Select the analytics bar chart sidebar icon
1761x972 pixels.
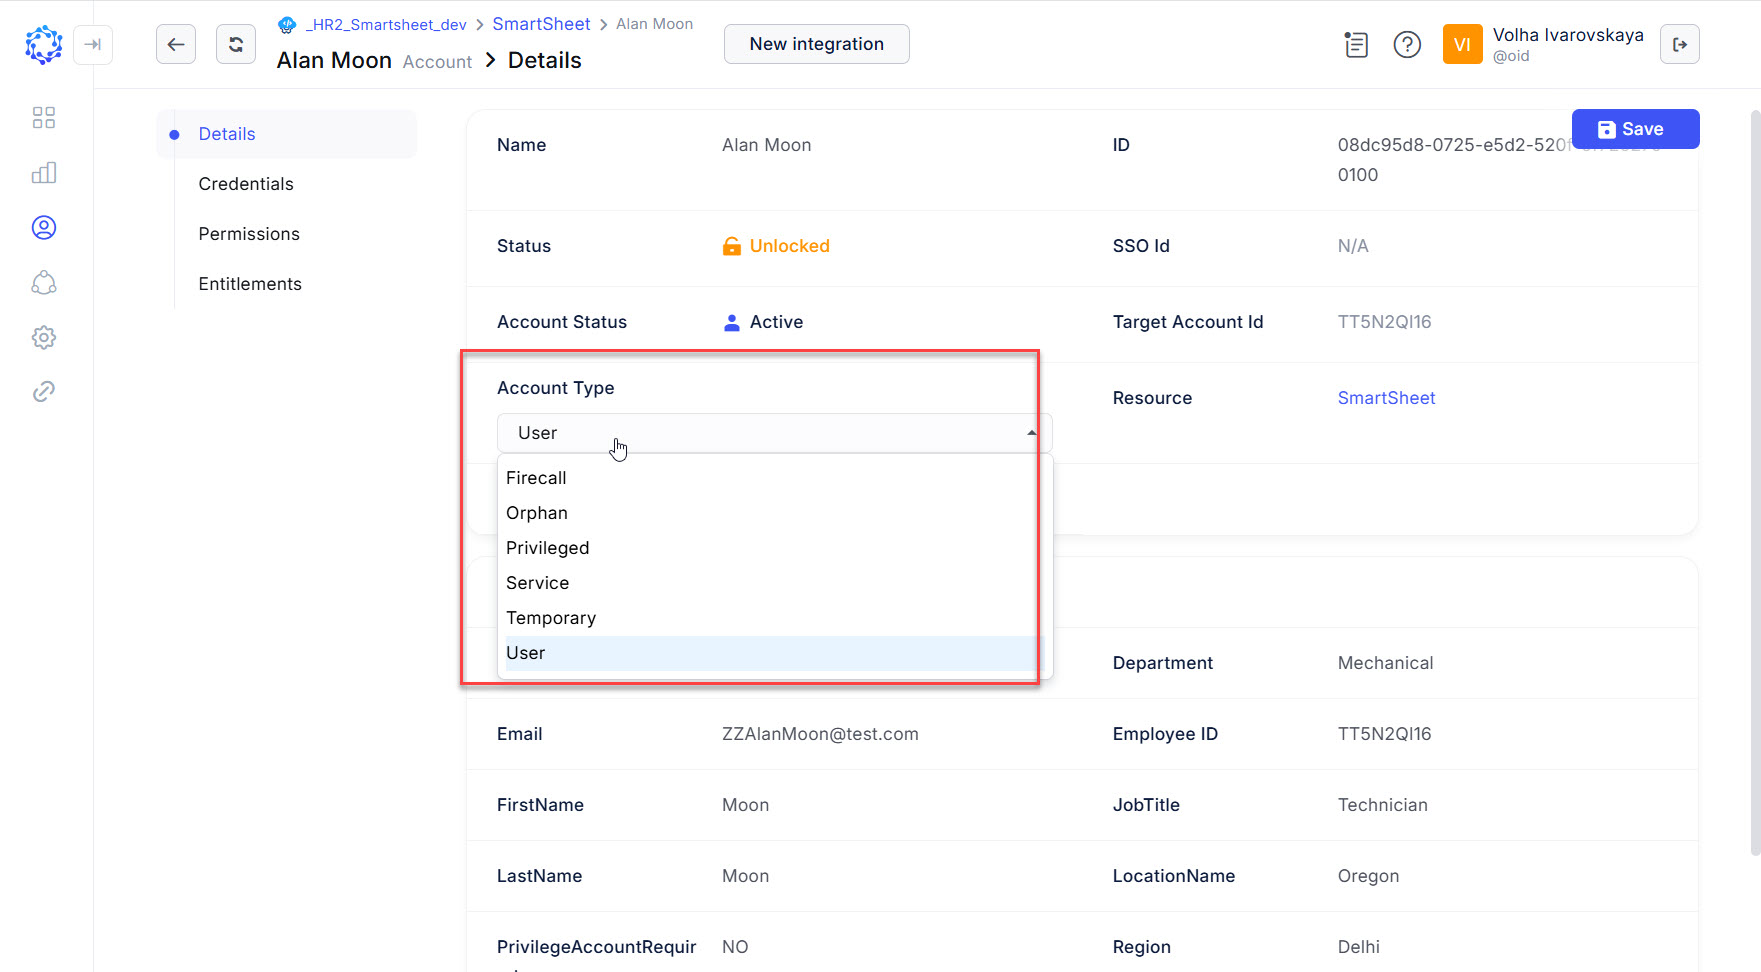tap(44, 172)
